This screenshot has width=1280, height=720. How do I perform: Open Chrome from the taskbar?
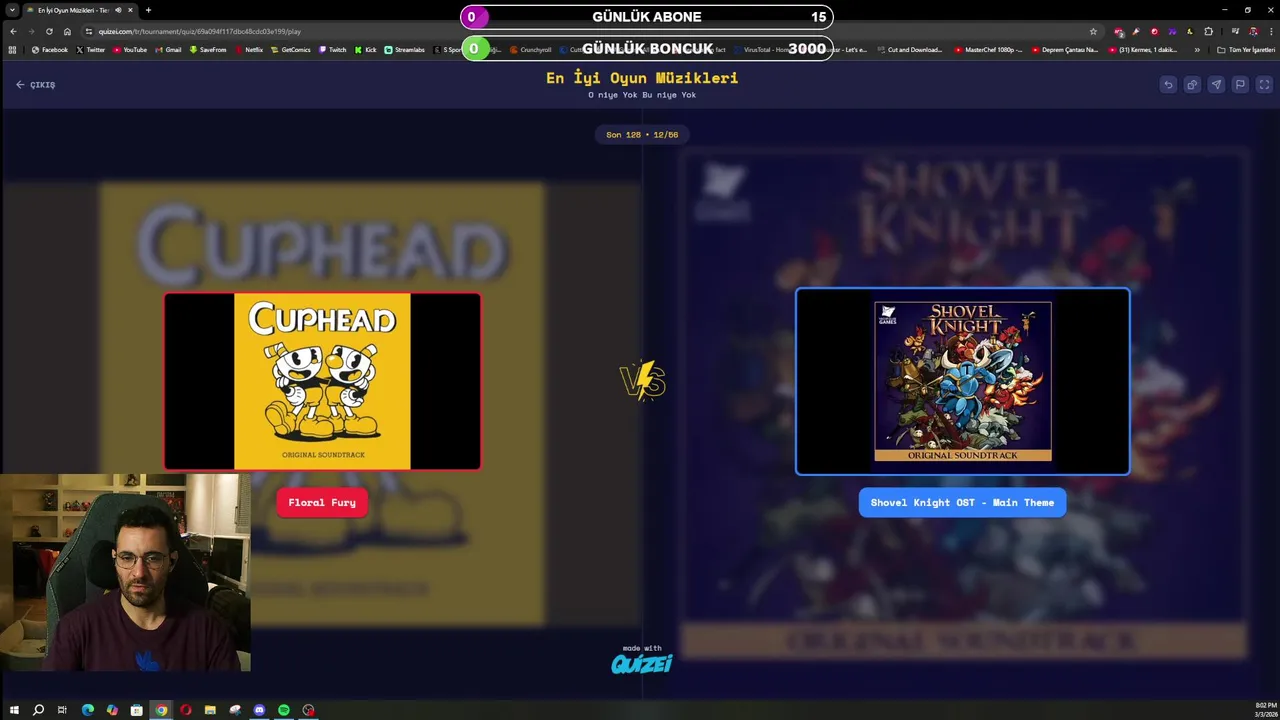[161, 710]
